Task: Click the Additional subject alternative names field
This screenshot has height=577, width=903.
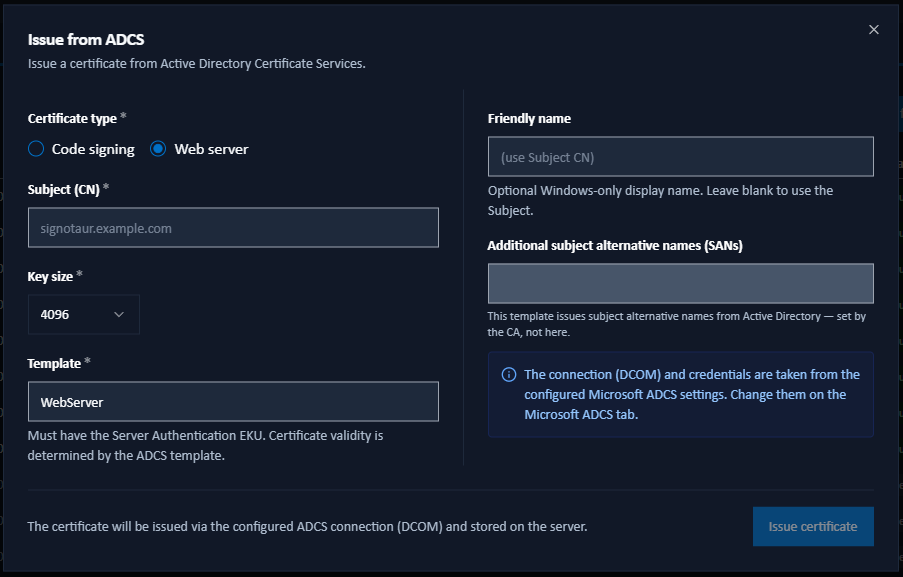Action: (681, 283)
